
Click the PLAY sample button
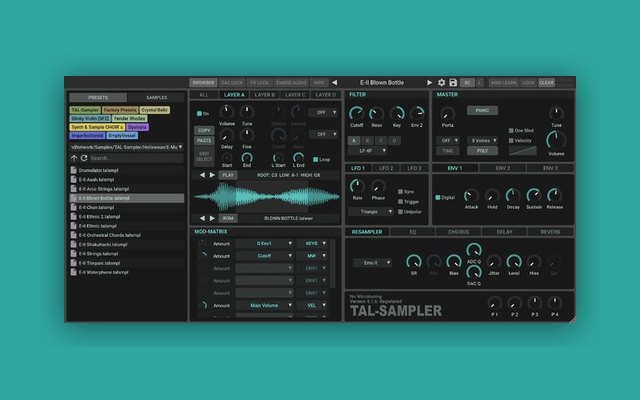(228, 175)
